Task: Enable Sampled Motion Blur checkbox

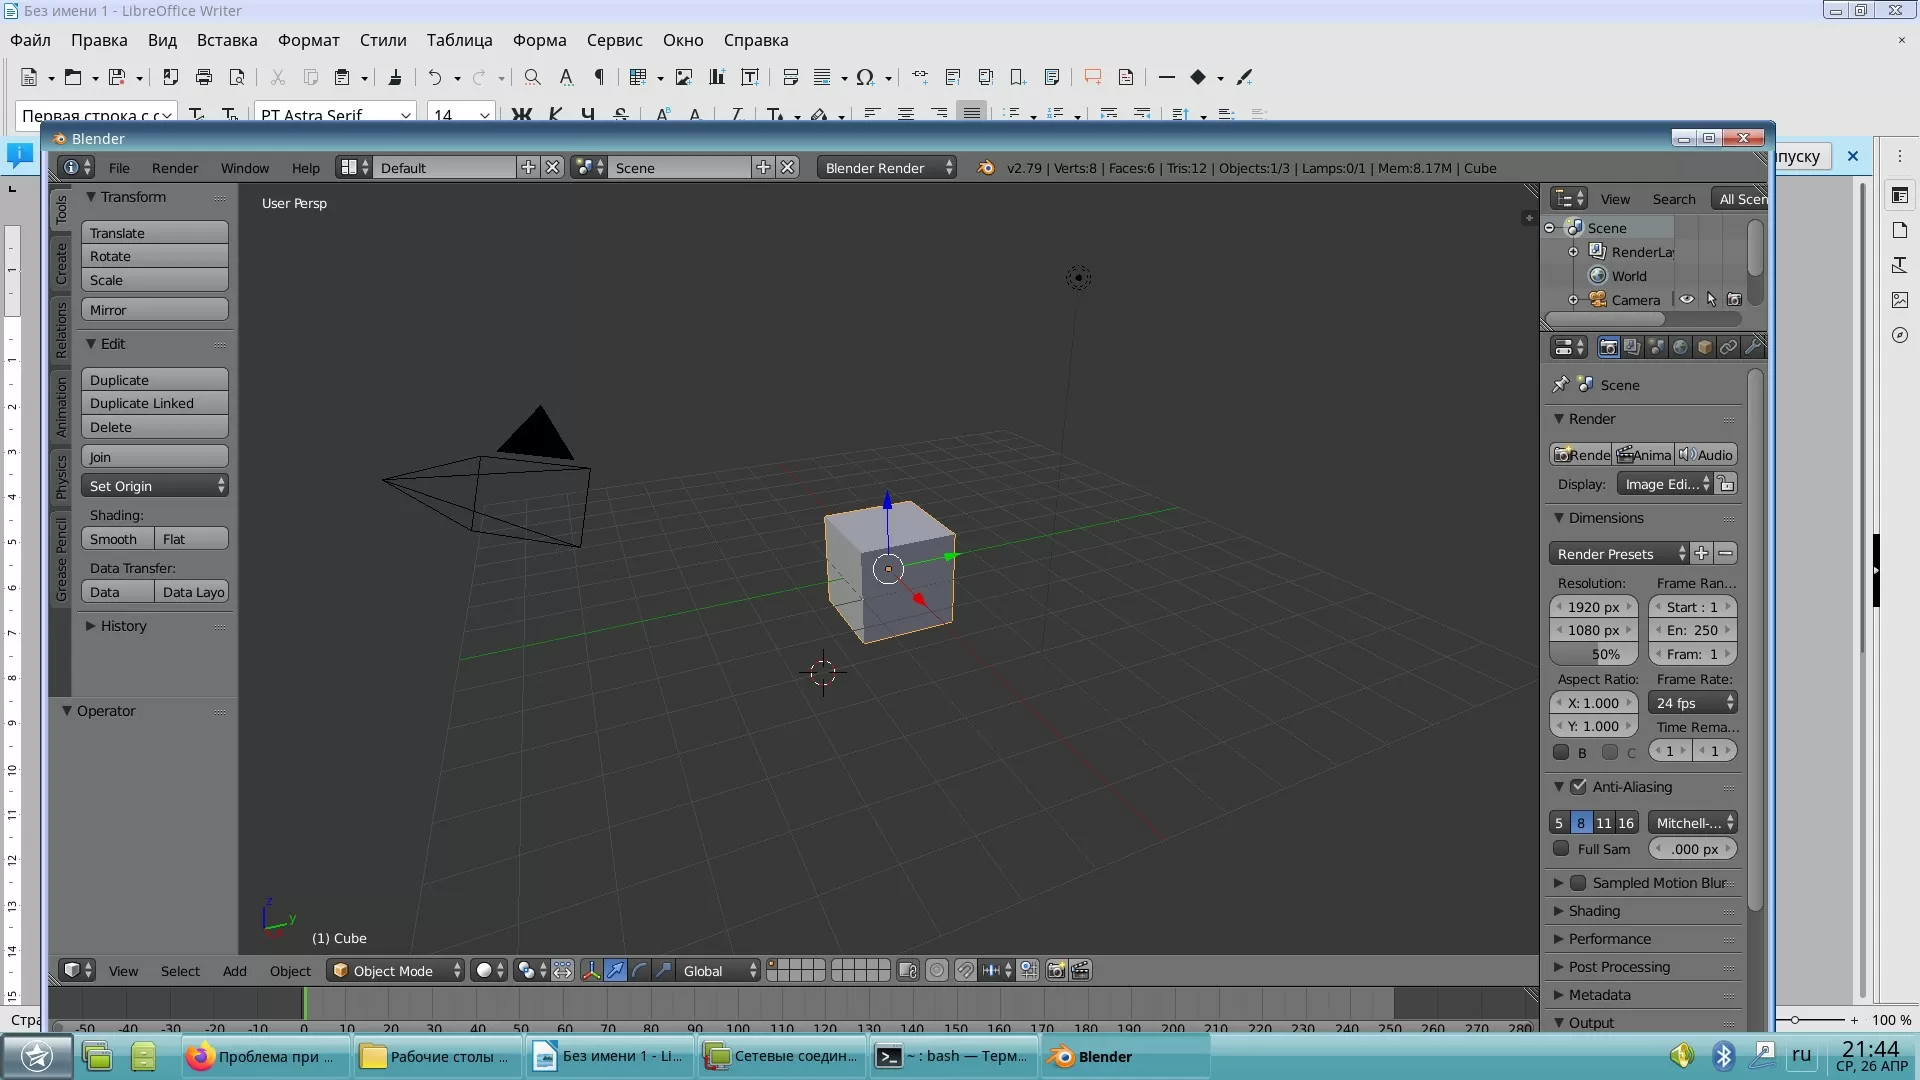Action: tap(1579, 883)
